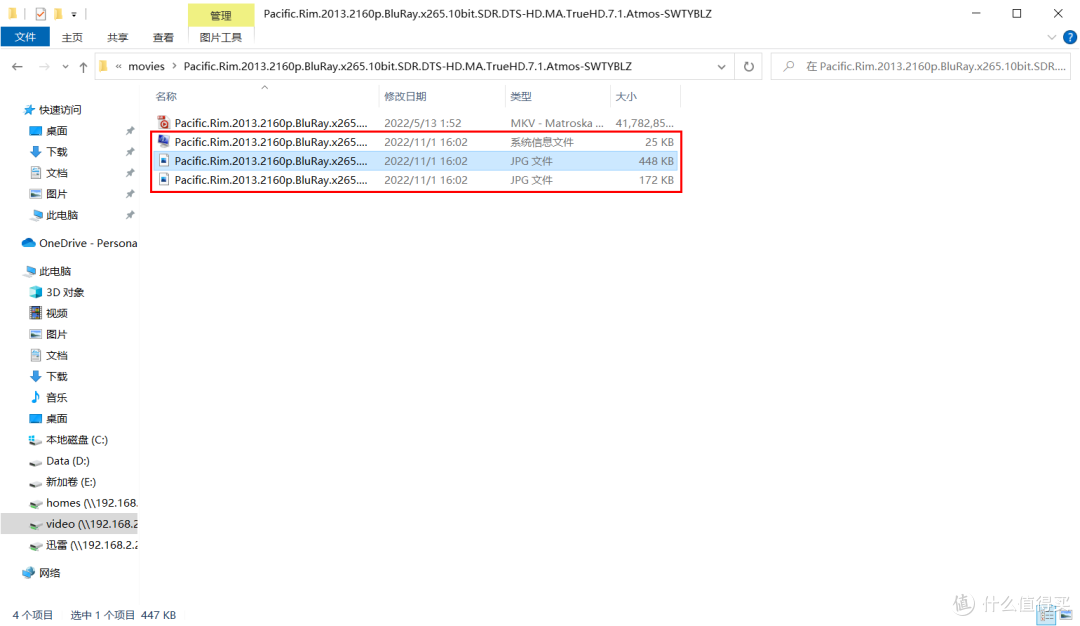Select 文档 under Quick access
The image size is (1080, 626).
click(x=56, y=173)
